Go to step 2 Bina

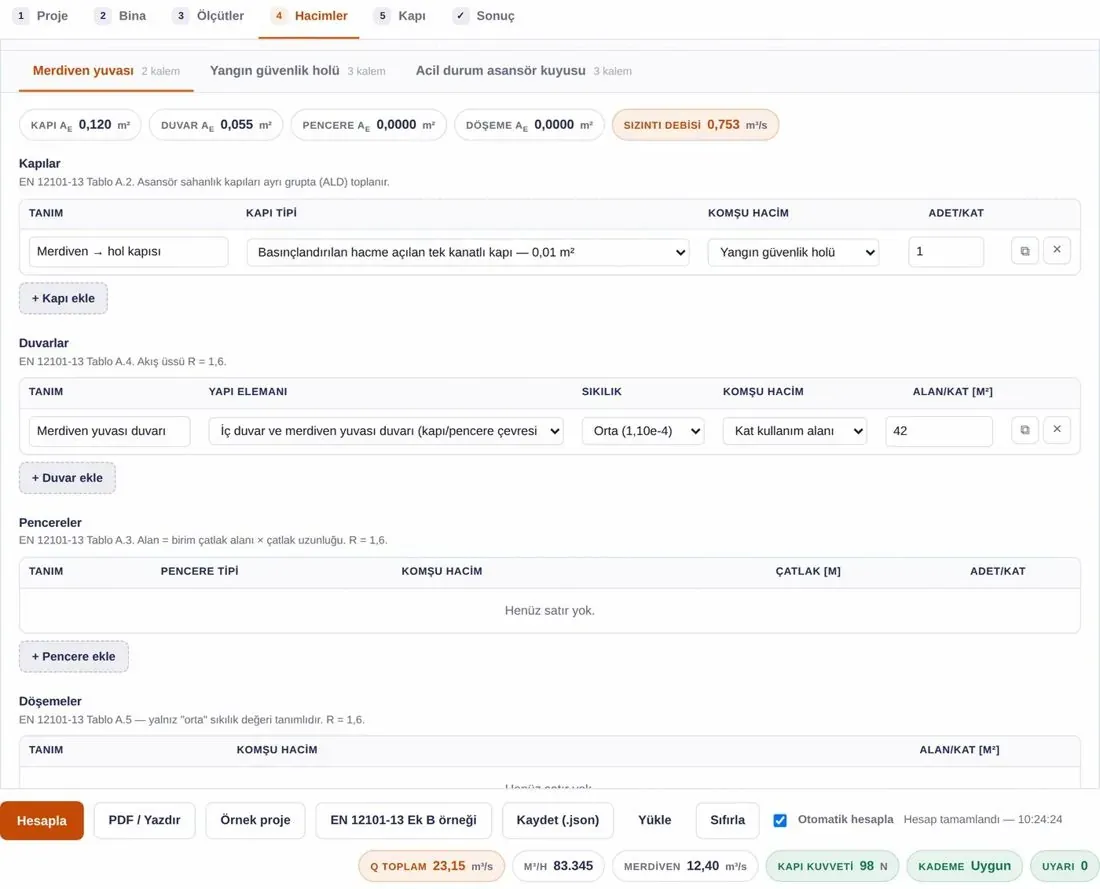pyautogui.click(x=123, y=16)
